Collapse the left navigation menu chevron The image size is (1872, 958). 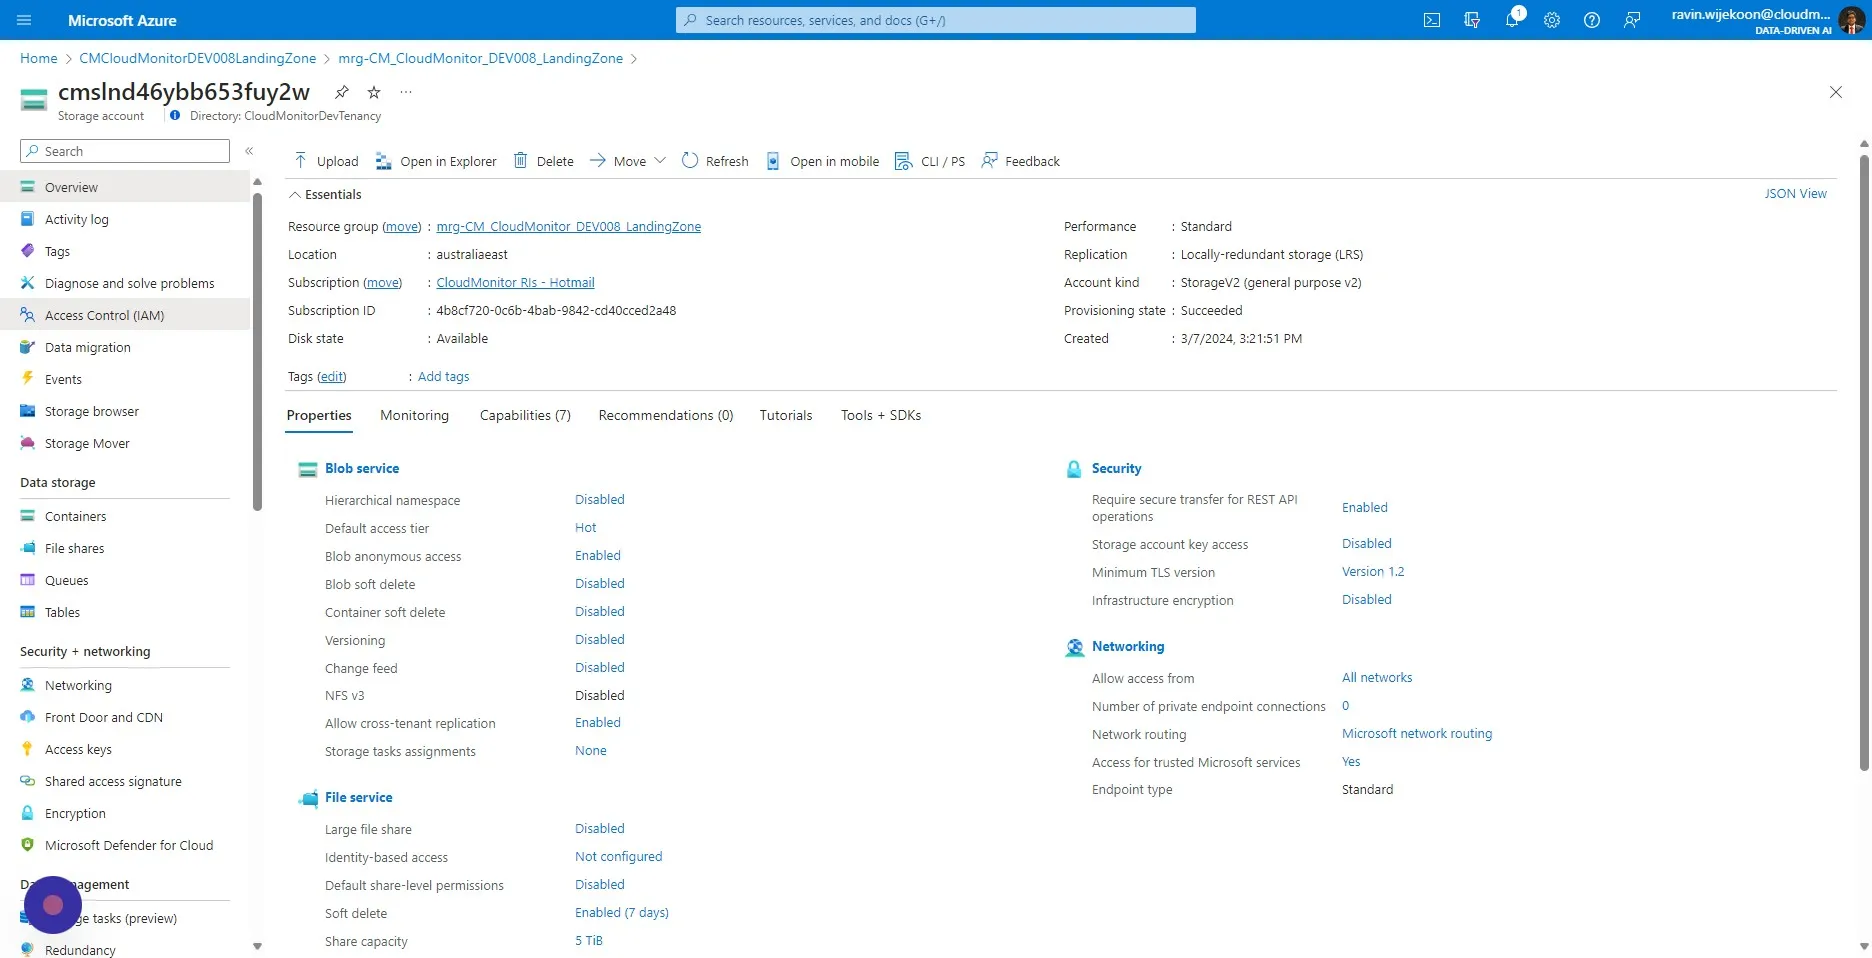(249, 151)
